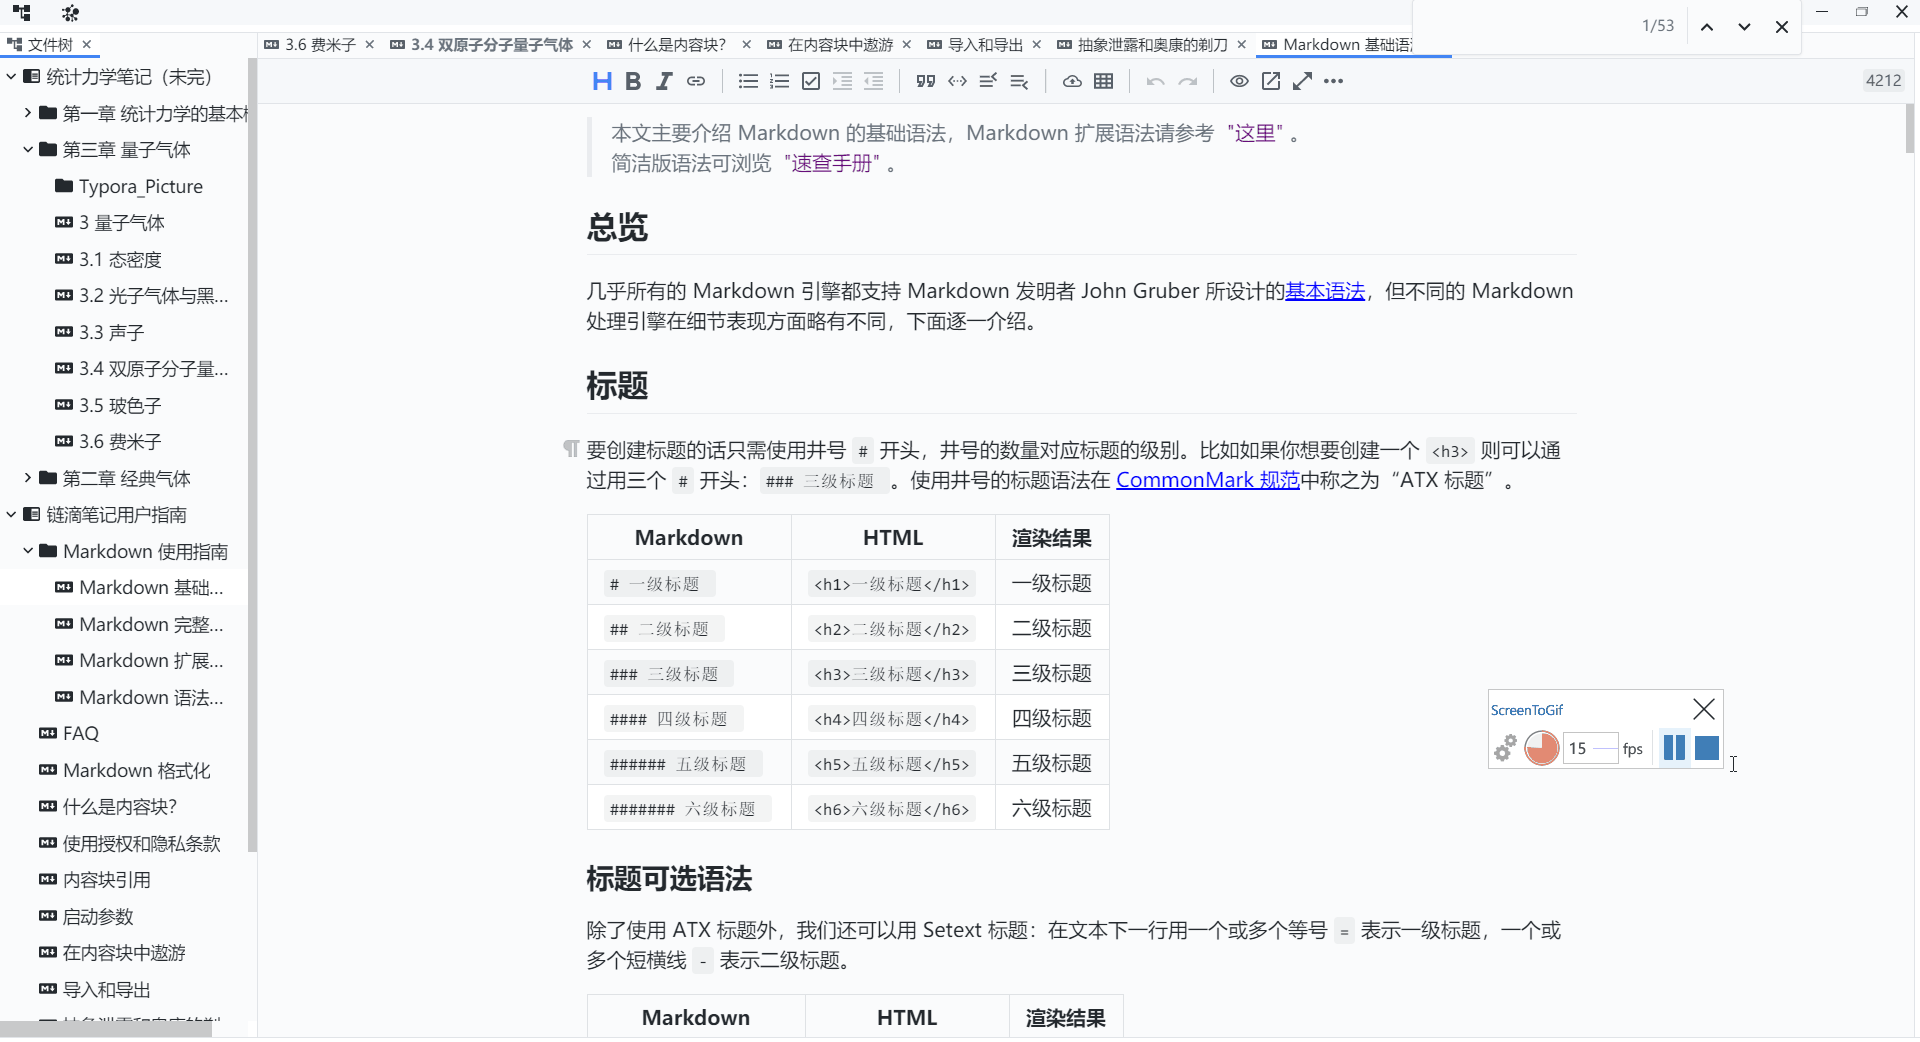Open the 3.3 声子 document
Viewport: 1920px width, 1042px height.
pyautogui.click(x=100, y=332)
